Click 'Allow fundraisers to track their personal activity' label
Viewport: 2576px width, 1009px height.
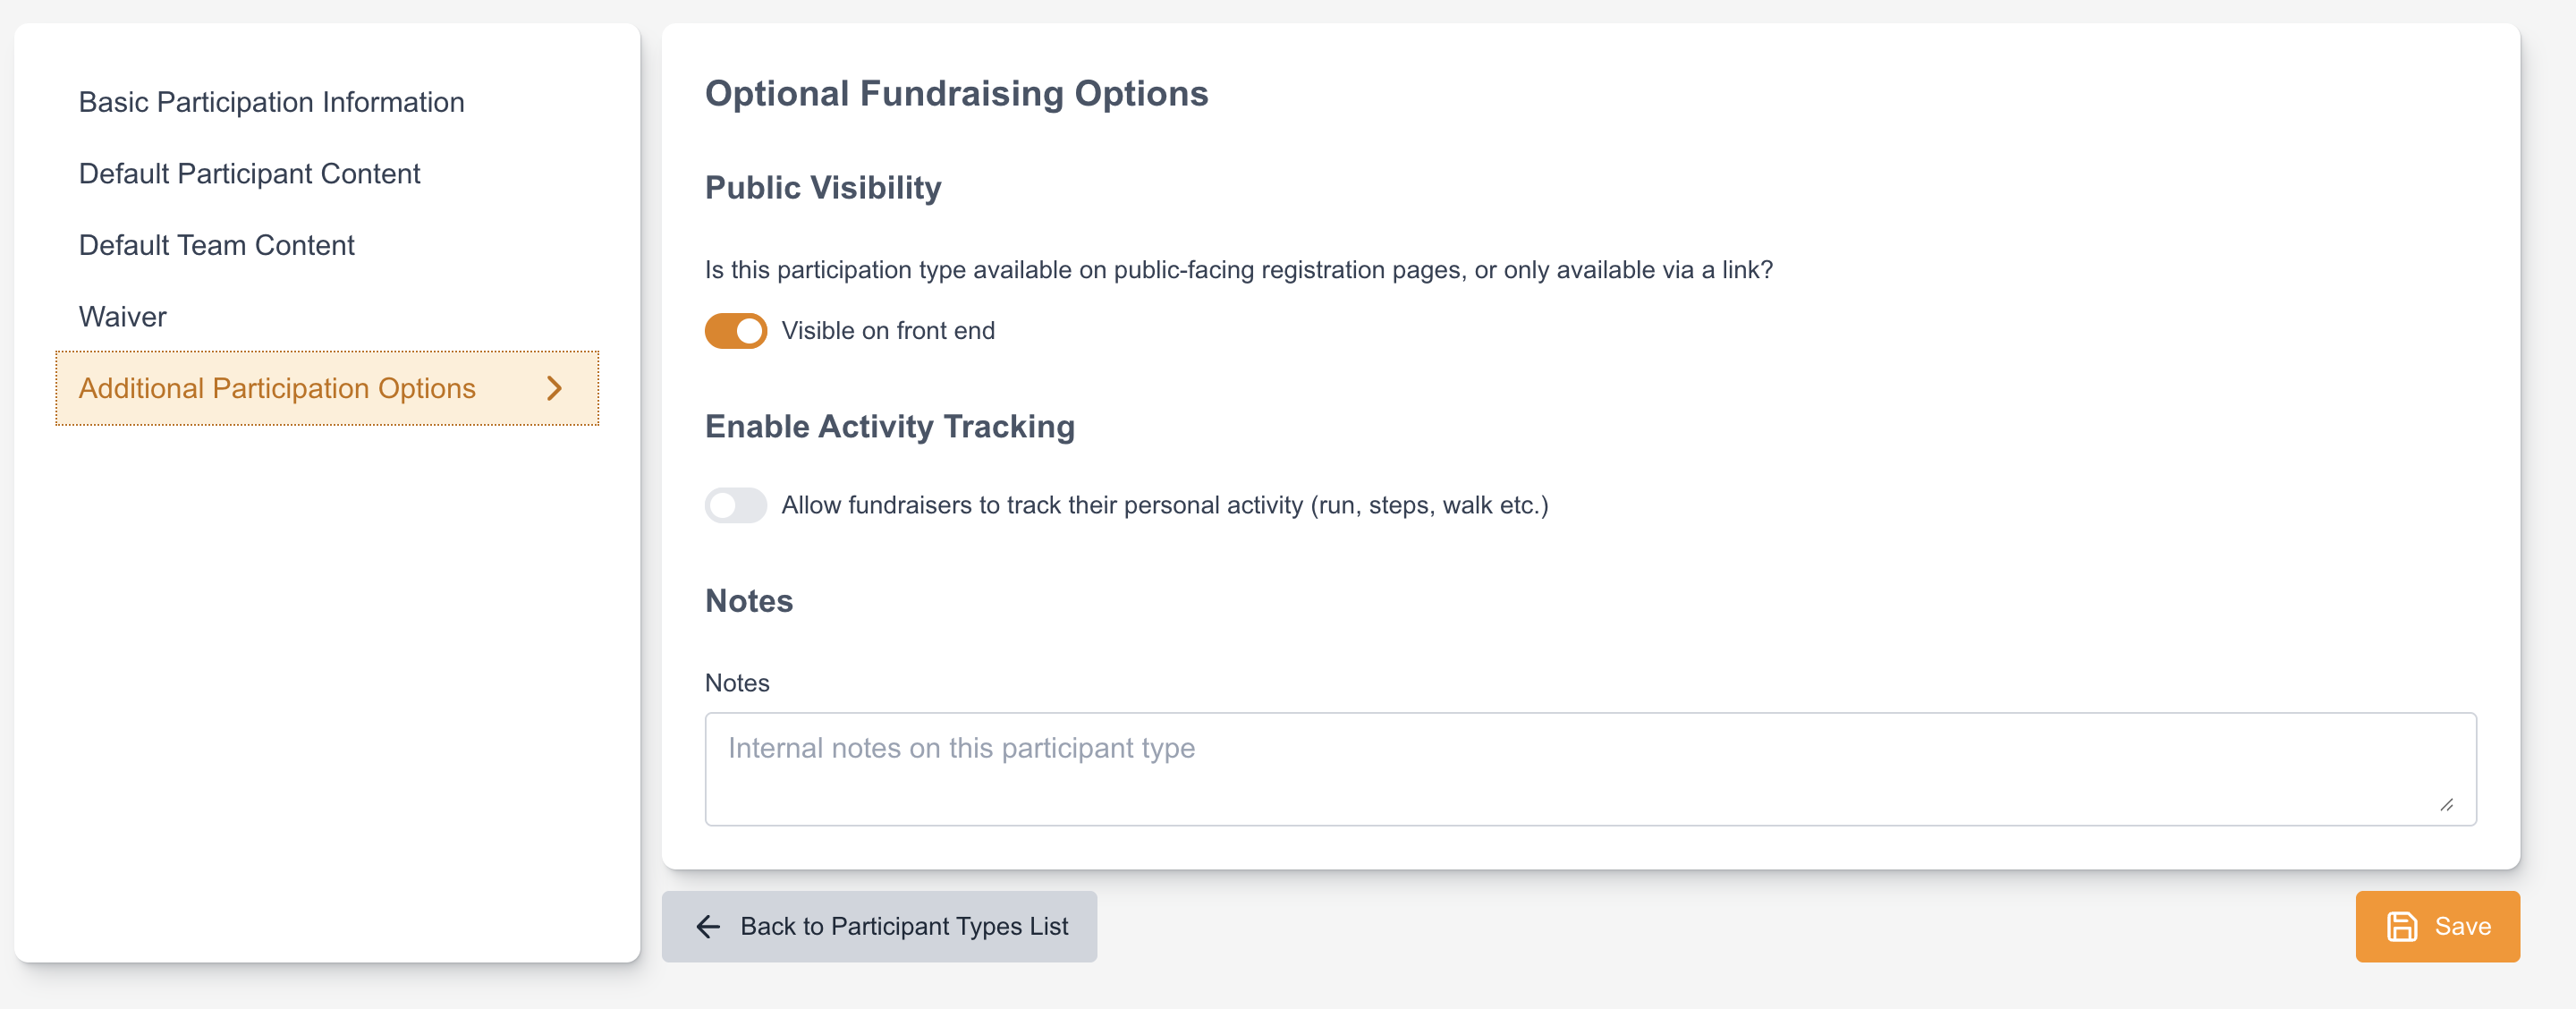pos(1164,506)
